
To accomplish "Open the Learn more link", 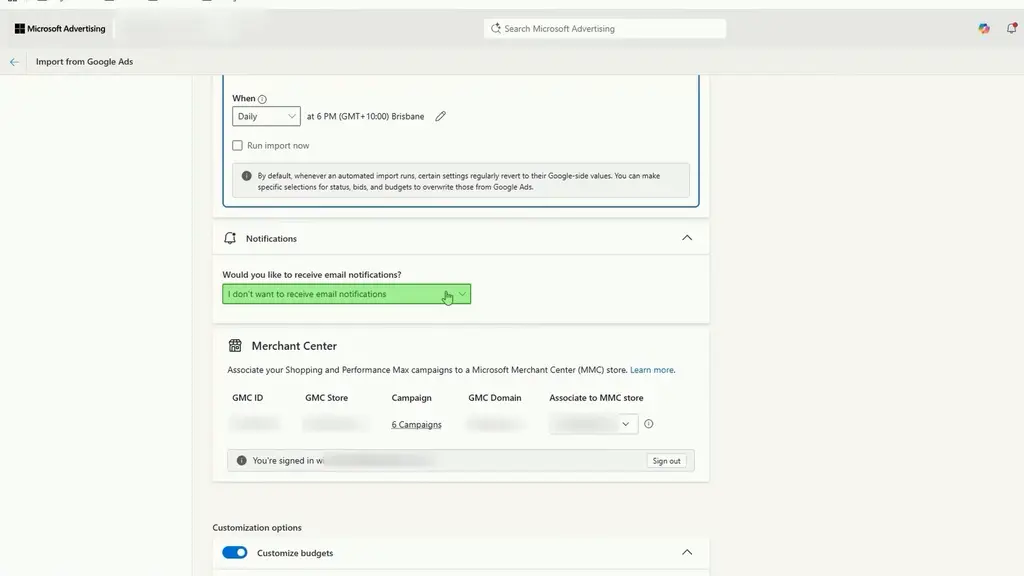I will [x=652, y=370].
